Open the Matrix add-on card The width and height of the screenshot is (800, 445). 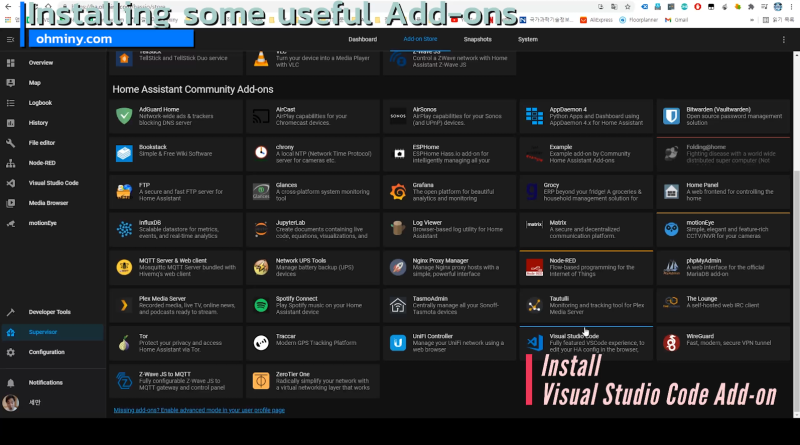[x=586, y=230]
